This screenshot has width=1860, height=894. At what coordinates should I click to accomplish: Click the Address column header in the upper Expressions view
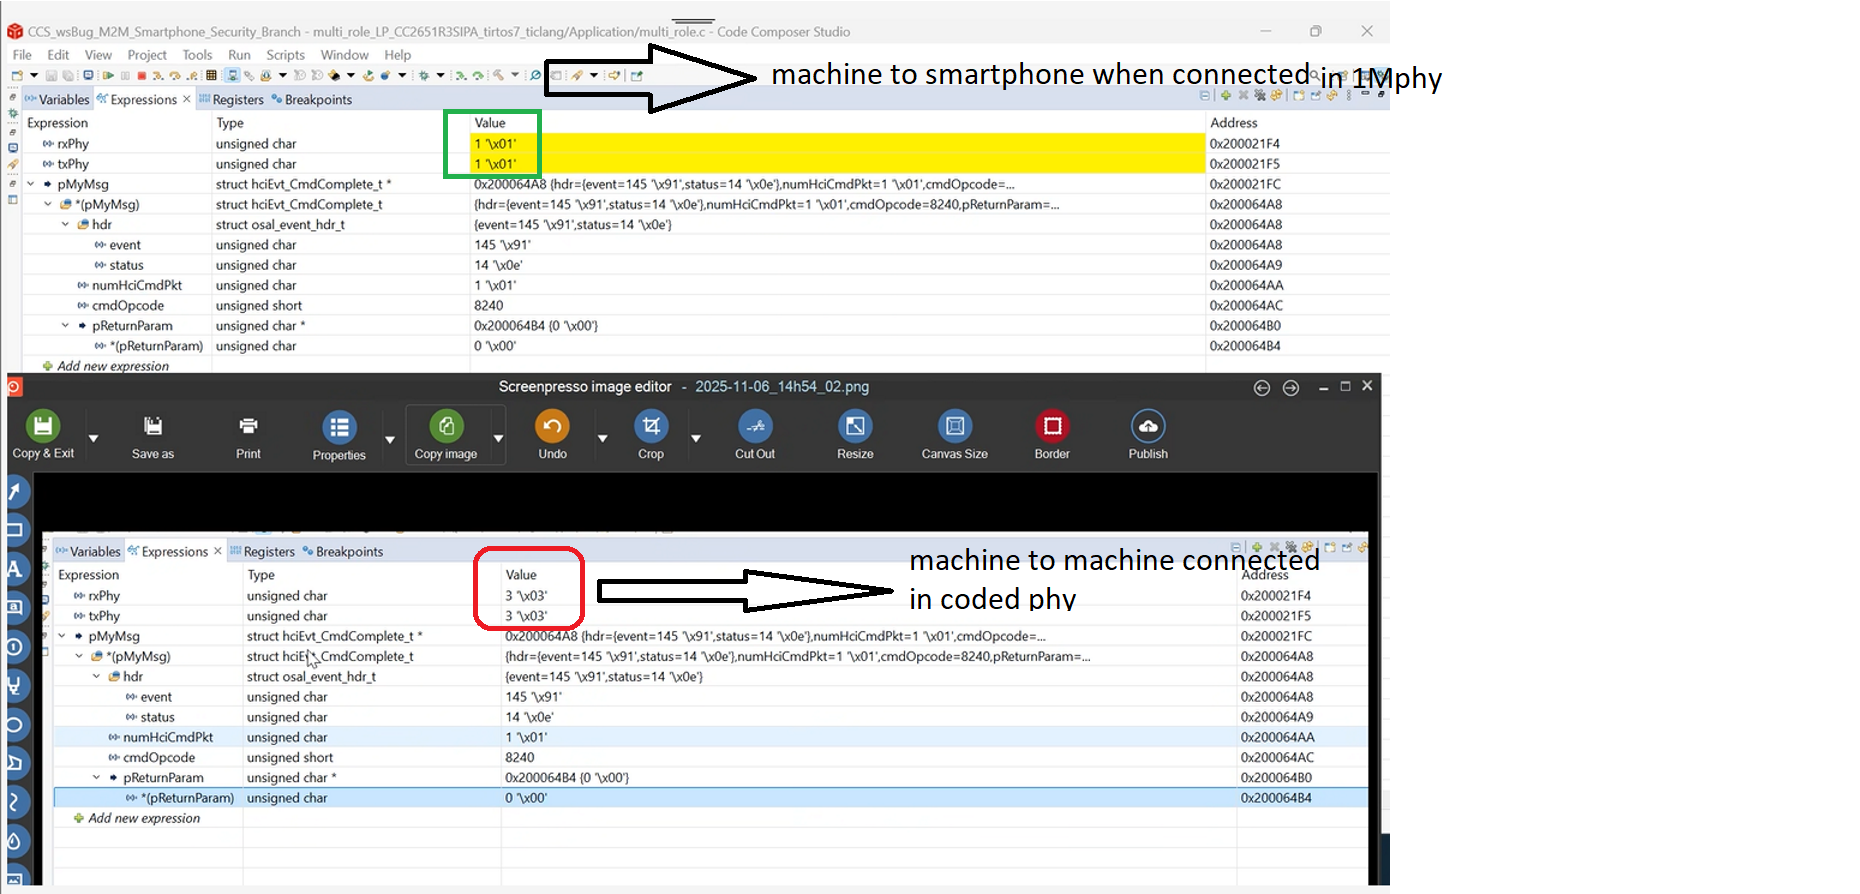click(1234, 123)
